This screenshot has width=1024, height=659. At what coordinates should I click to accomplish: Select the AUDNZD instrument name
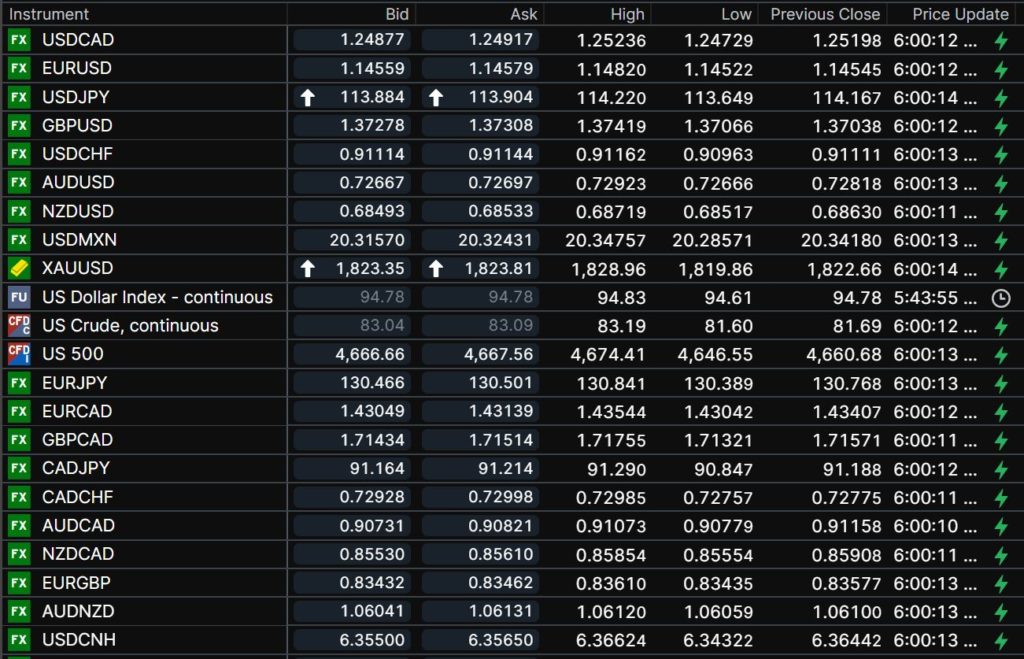click(78, 610)
